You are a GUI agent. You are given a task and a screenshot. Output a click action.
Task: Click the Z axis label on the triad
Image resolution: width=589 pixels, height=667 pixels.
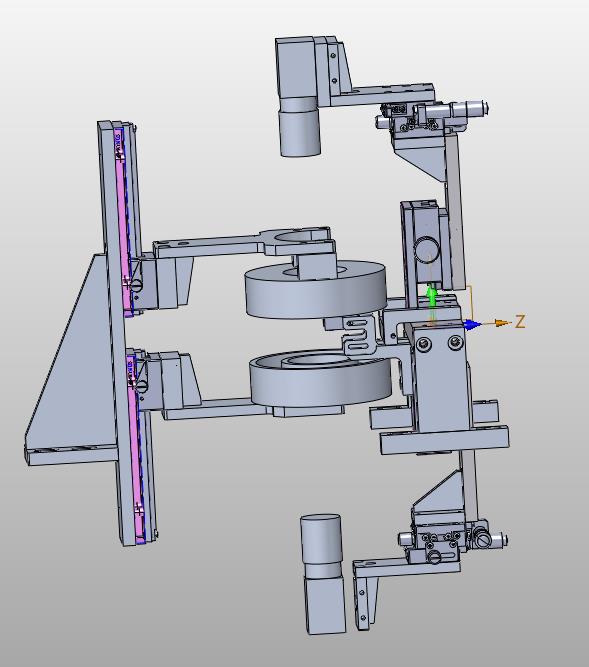[x=520, y=322]
